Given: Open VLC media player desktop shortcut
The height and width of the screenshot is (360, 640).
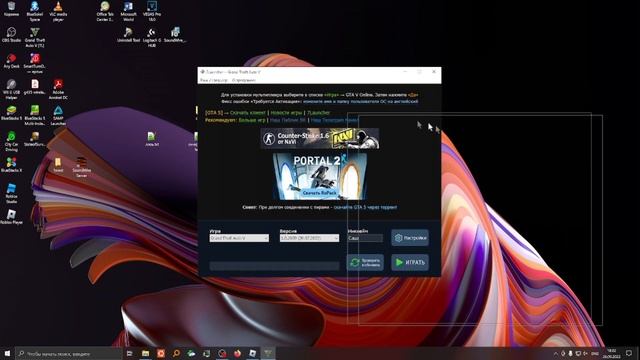Looking at the screenshot, I should coord(58,11).
